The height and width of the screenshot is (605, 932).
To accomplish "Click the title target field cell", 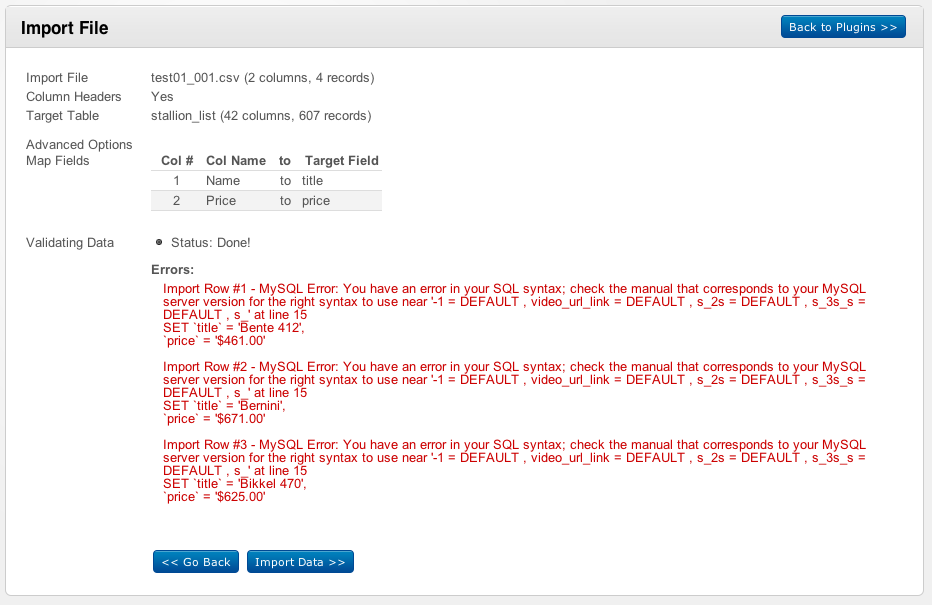I will 313,181.
